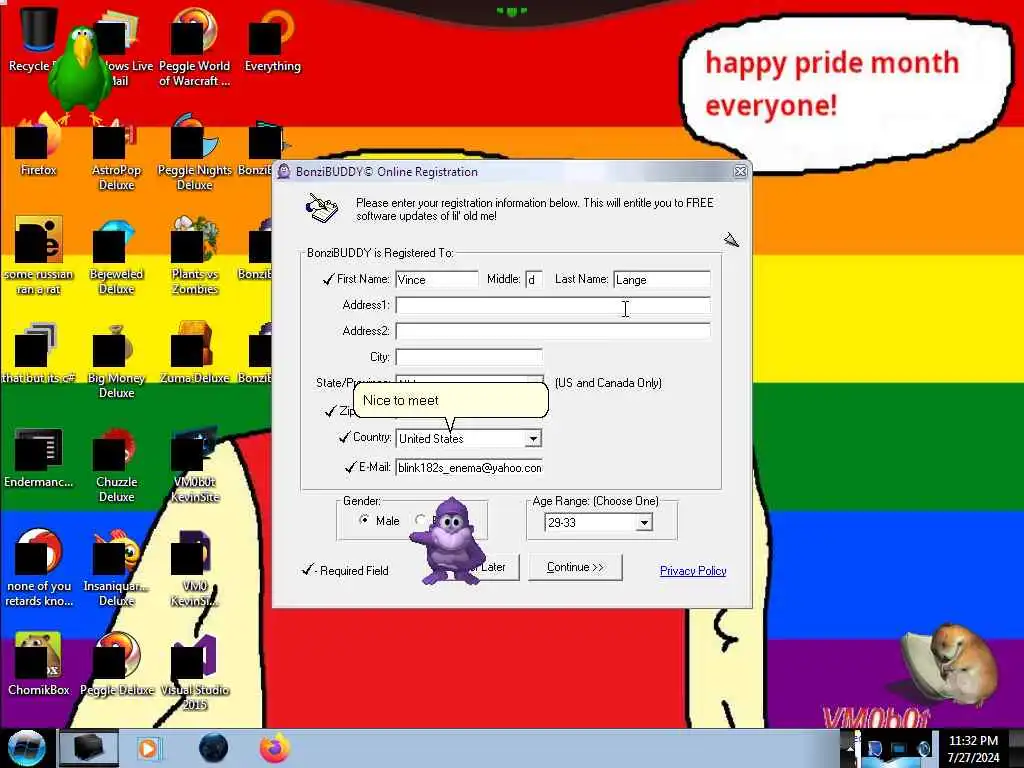The image size is (1024, 768).
Task: Open AstroPop Deluxe desktop icon
Action: click(x=116, y=152)
